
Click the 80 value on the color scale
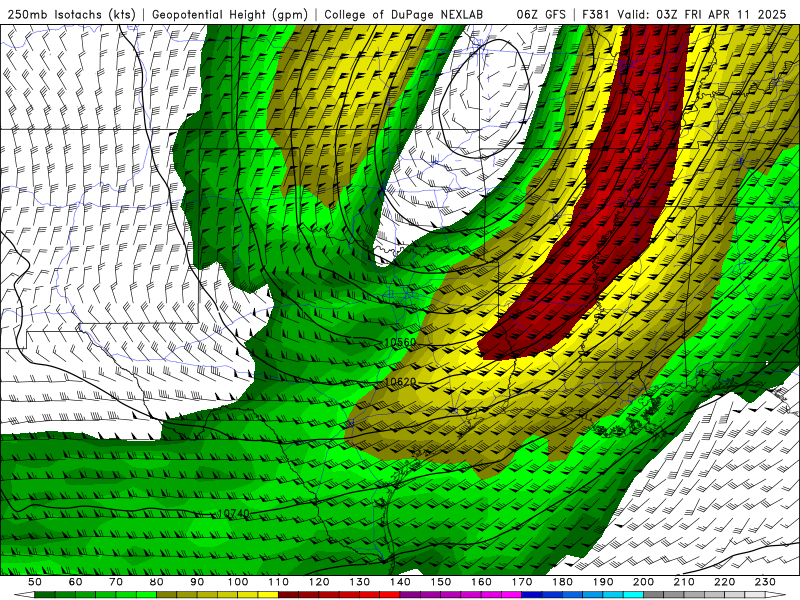click(157, 582)
